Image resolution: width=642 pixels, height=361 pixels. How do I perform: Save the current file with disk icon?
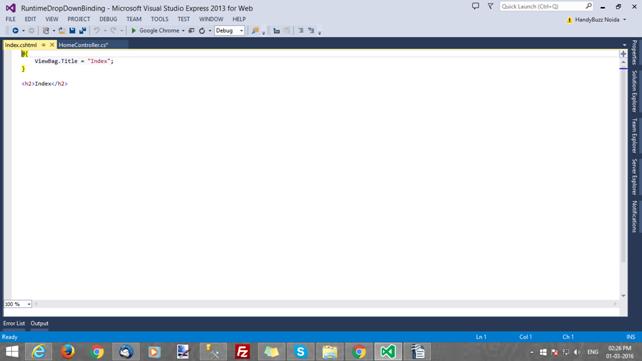point(72,31)
